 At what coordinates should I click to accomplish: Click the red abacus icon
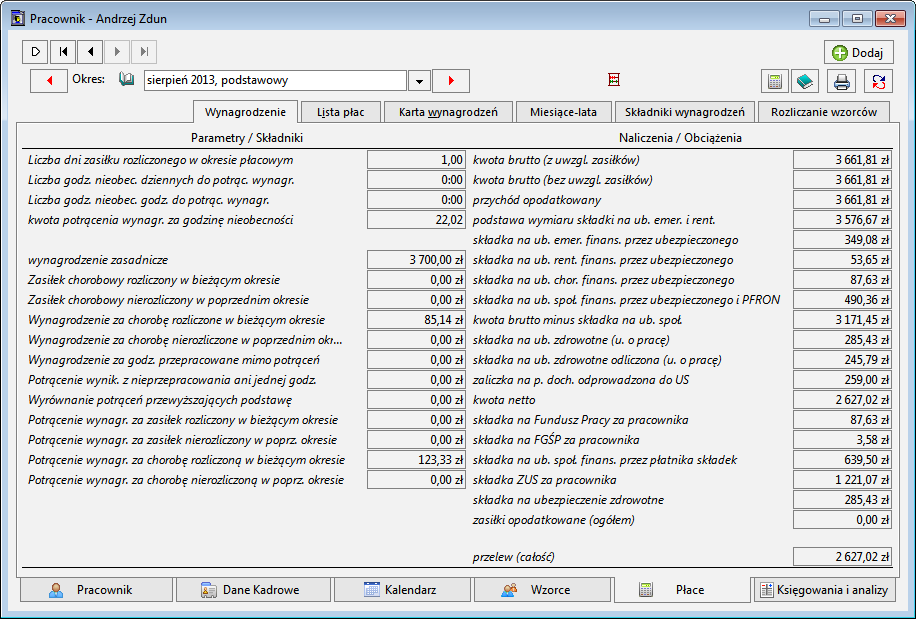tap(613, 79)
